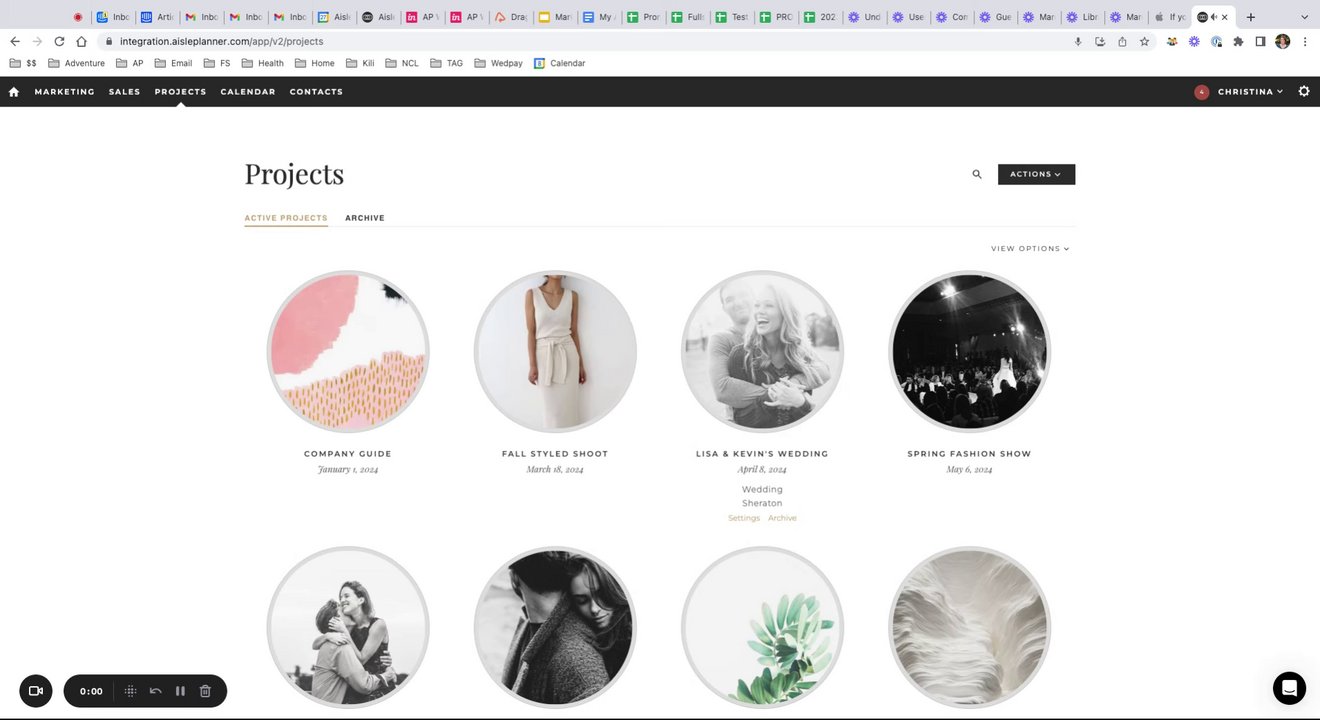Open the Email bookmarks folder

(x=173, y=63)
